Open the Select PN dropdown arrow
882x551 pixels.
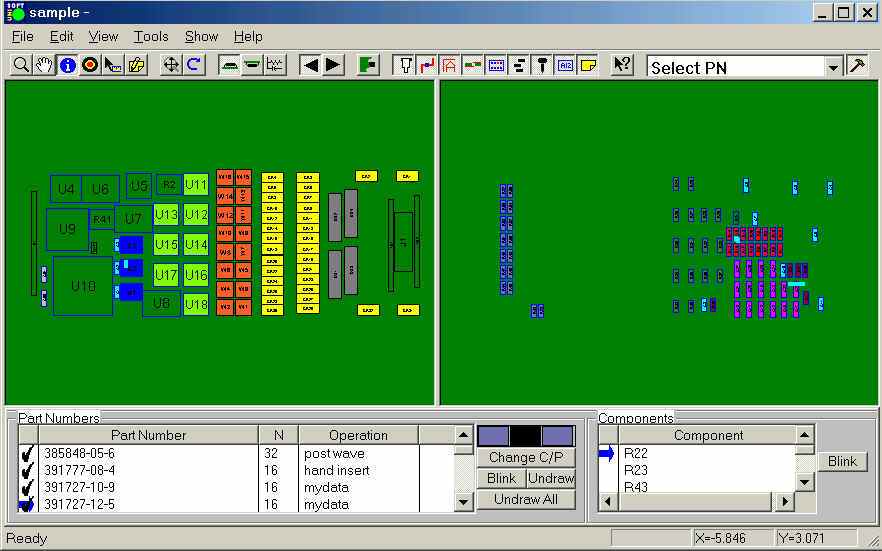point(833,67)
